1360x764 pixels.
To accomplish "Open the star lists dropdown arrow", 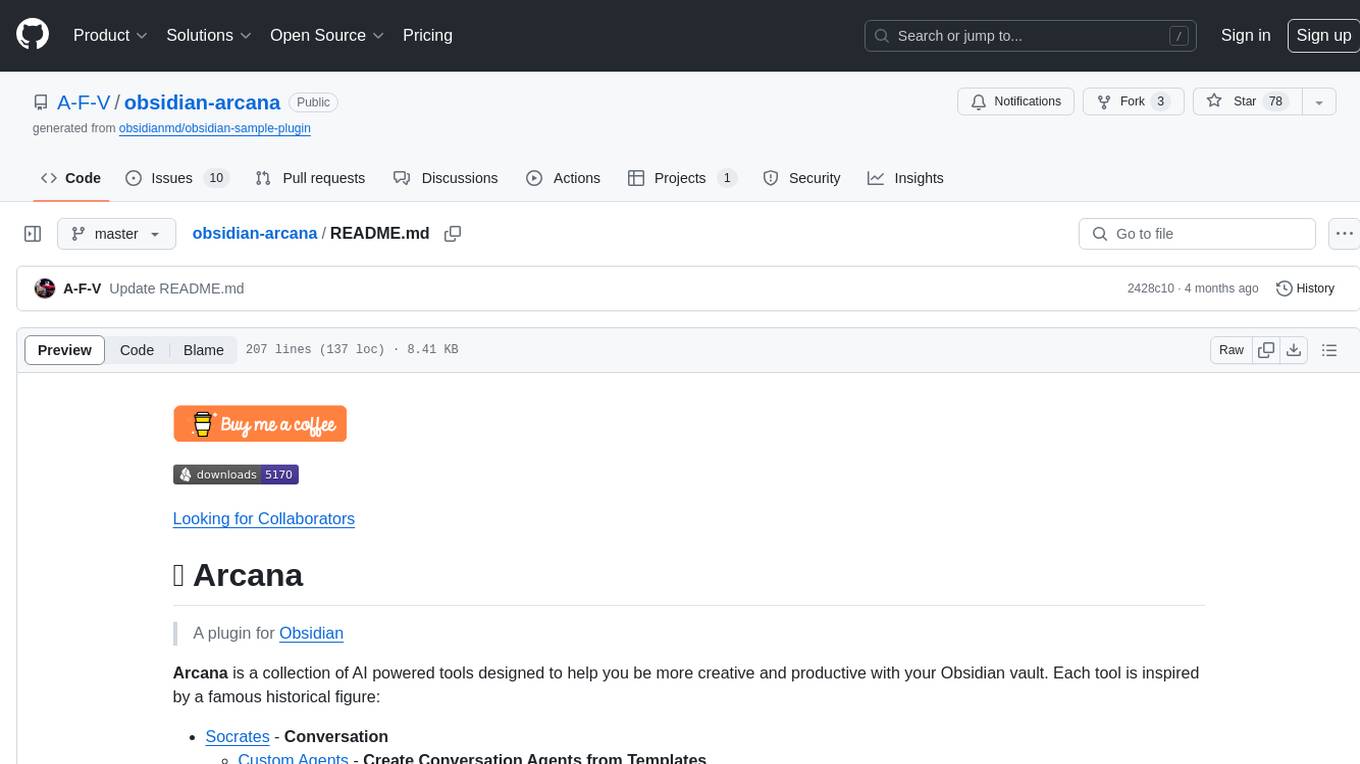I will 1319,102.
